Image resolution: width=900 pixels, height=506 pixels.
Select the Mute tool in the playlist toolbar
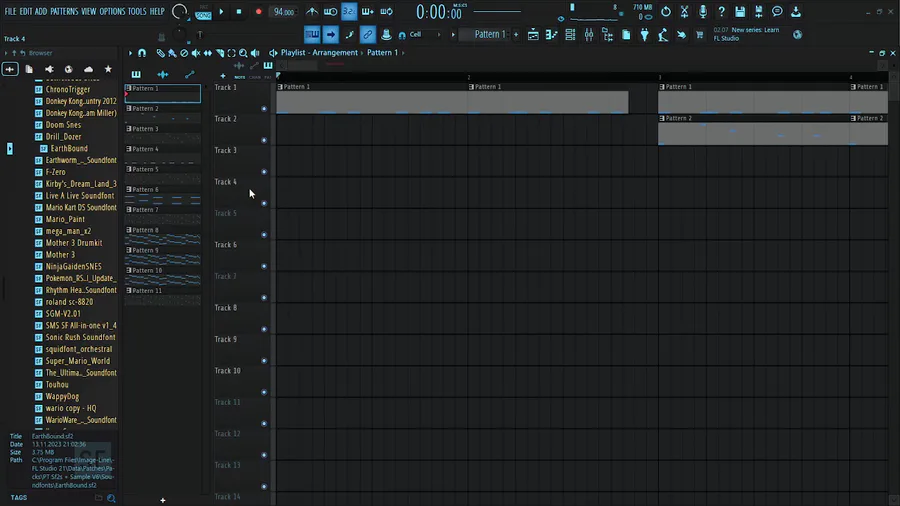click(196, 53)
